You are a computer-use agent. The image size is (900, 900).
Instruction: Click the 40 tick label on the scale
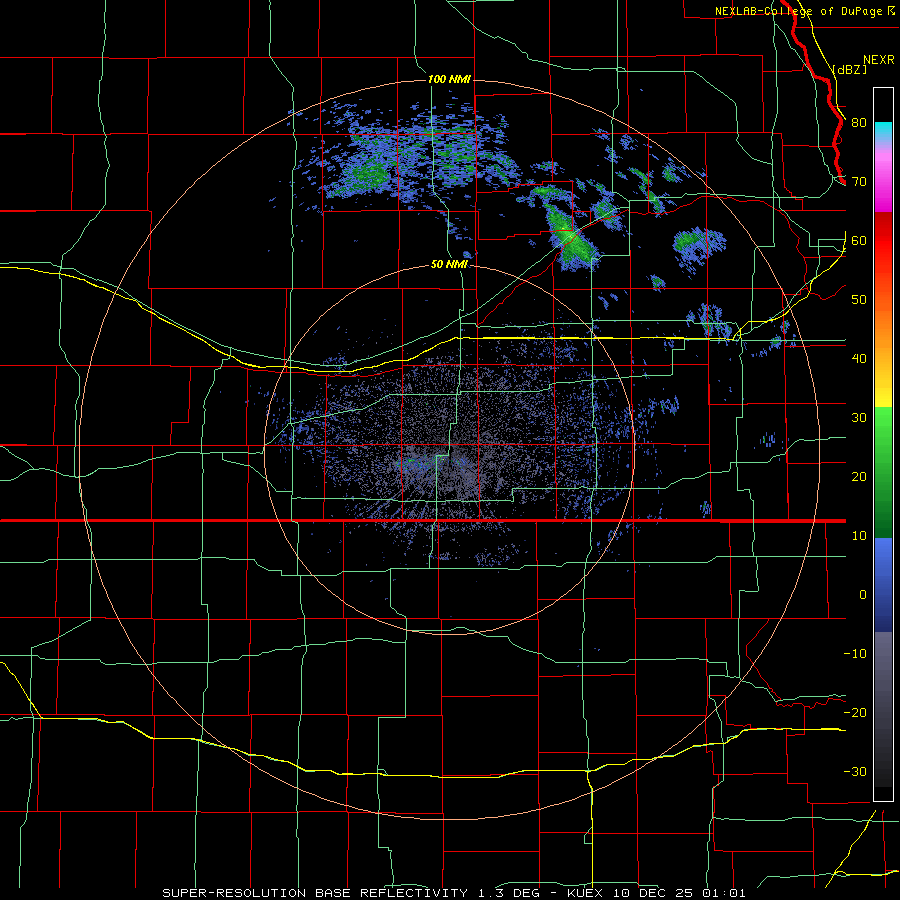[x=859, y=359]
